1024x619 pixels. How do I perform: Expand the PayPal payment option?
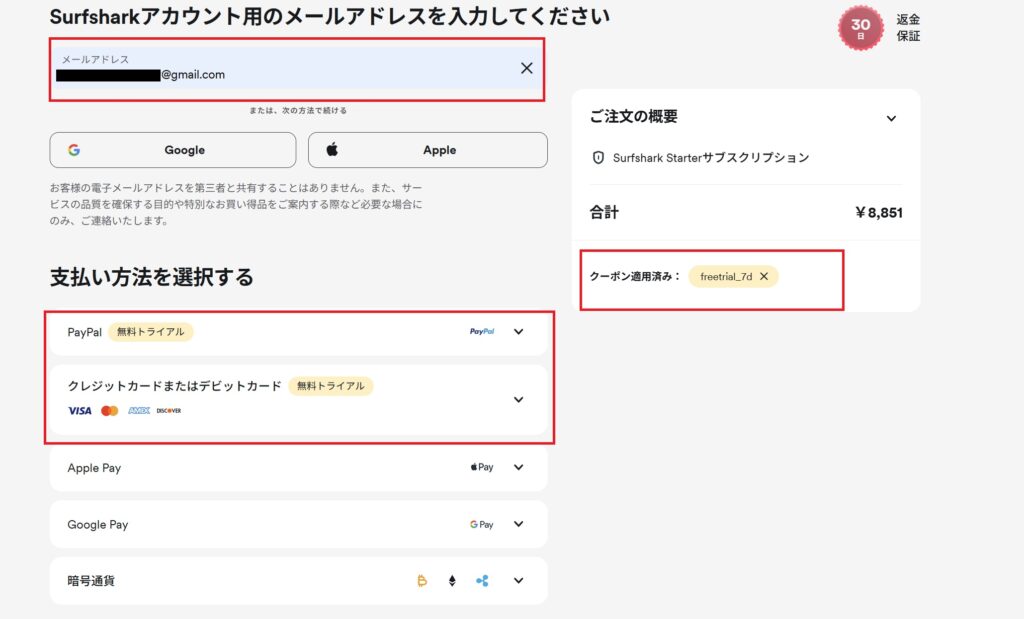coord(519,331)
